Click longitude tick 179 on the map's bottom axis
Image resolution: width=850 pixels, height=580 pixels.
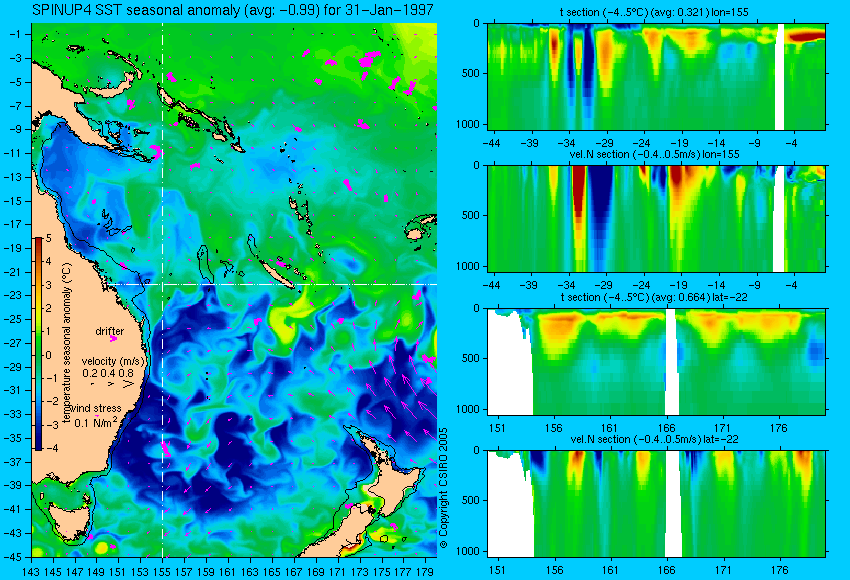pos(424,571)
